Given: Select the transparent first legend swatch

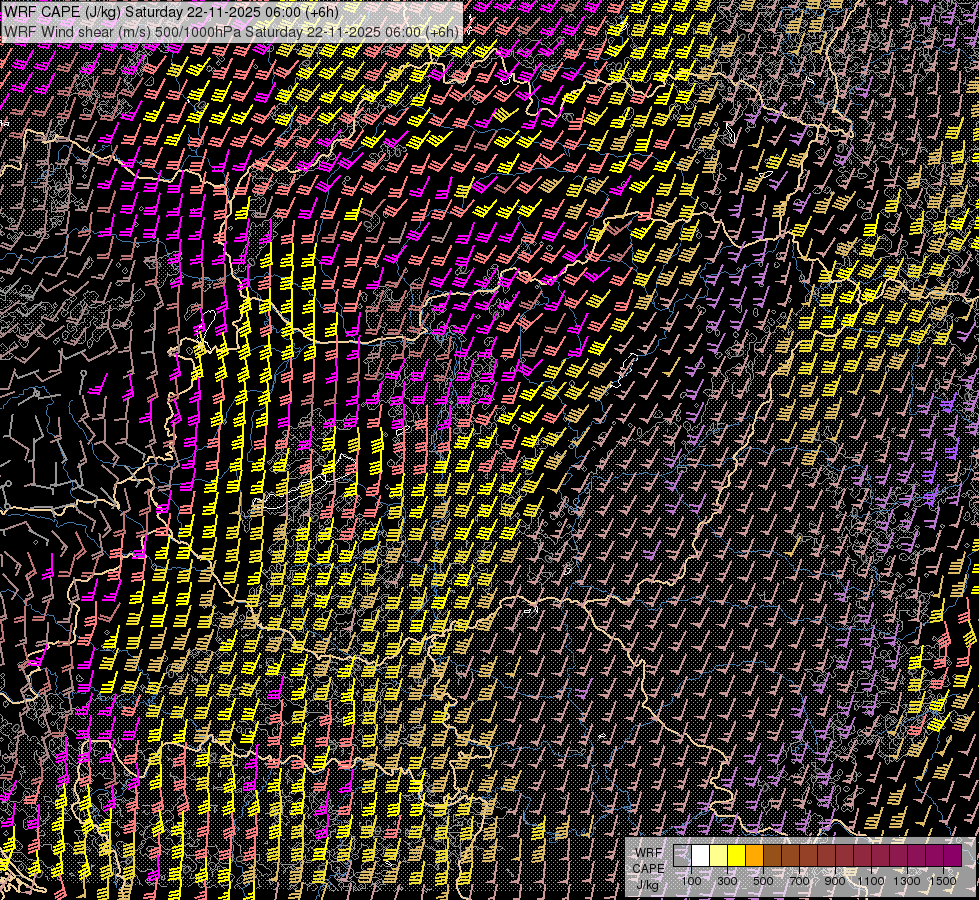Looking at the screenshot, I should pyautogui.click(x=682, y=855).
